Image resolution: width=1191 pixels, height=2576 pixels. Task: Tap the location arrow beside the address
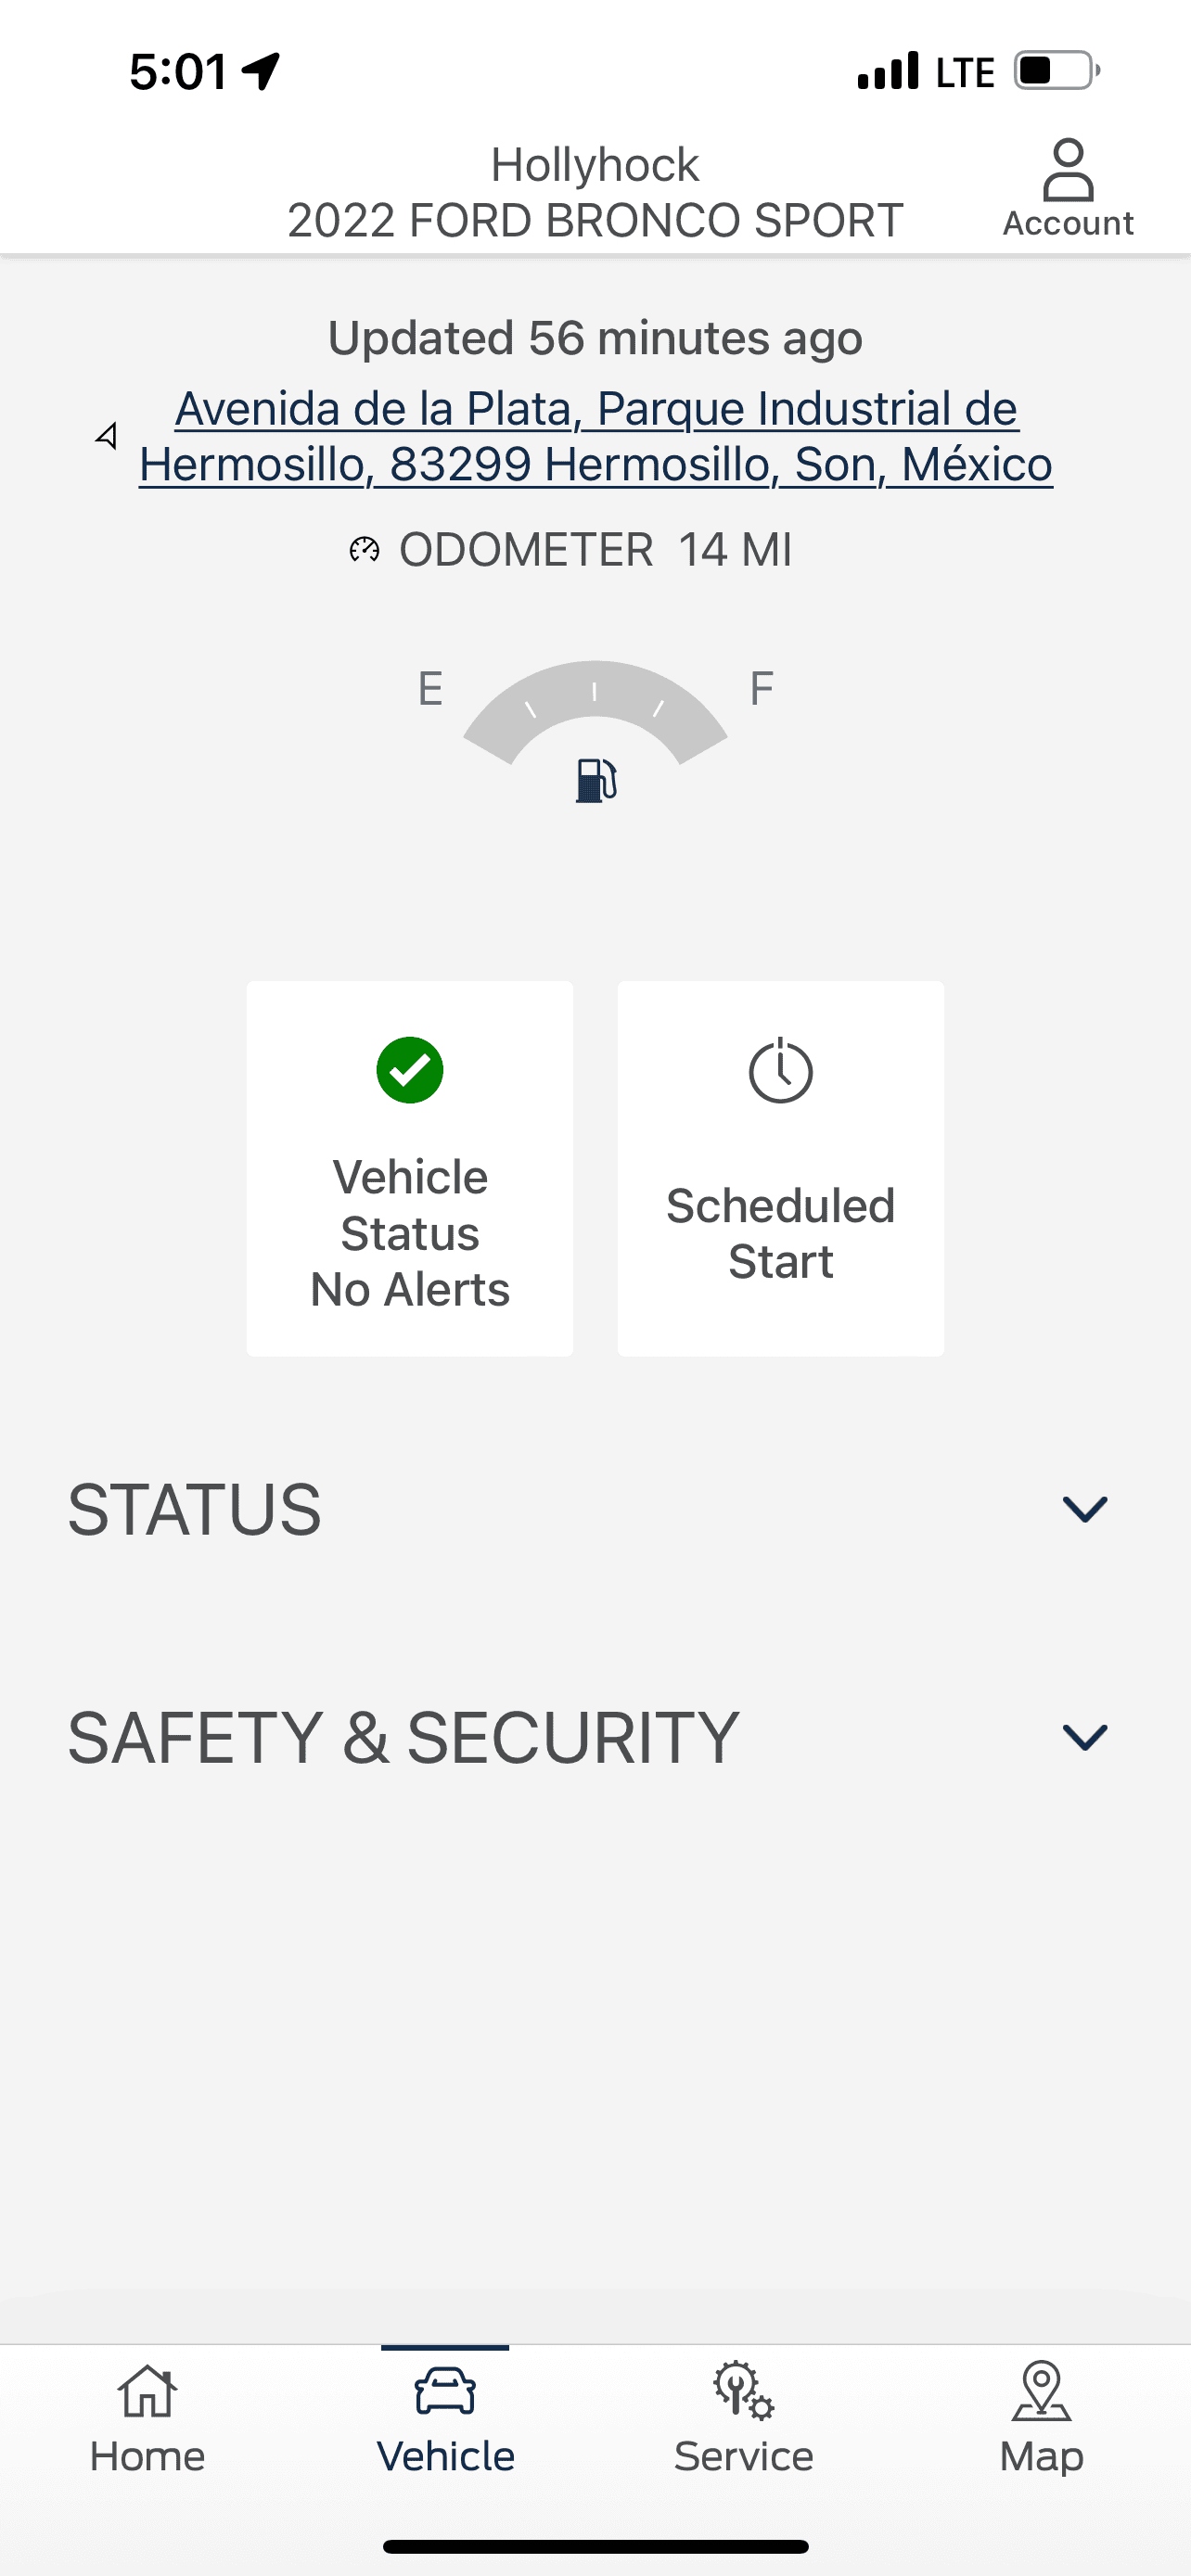[x=107, y=436]
